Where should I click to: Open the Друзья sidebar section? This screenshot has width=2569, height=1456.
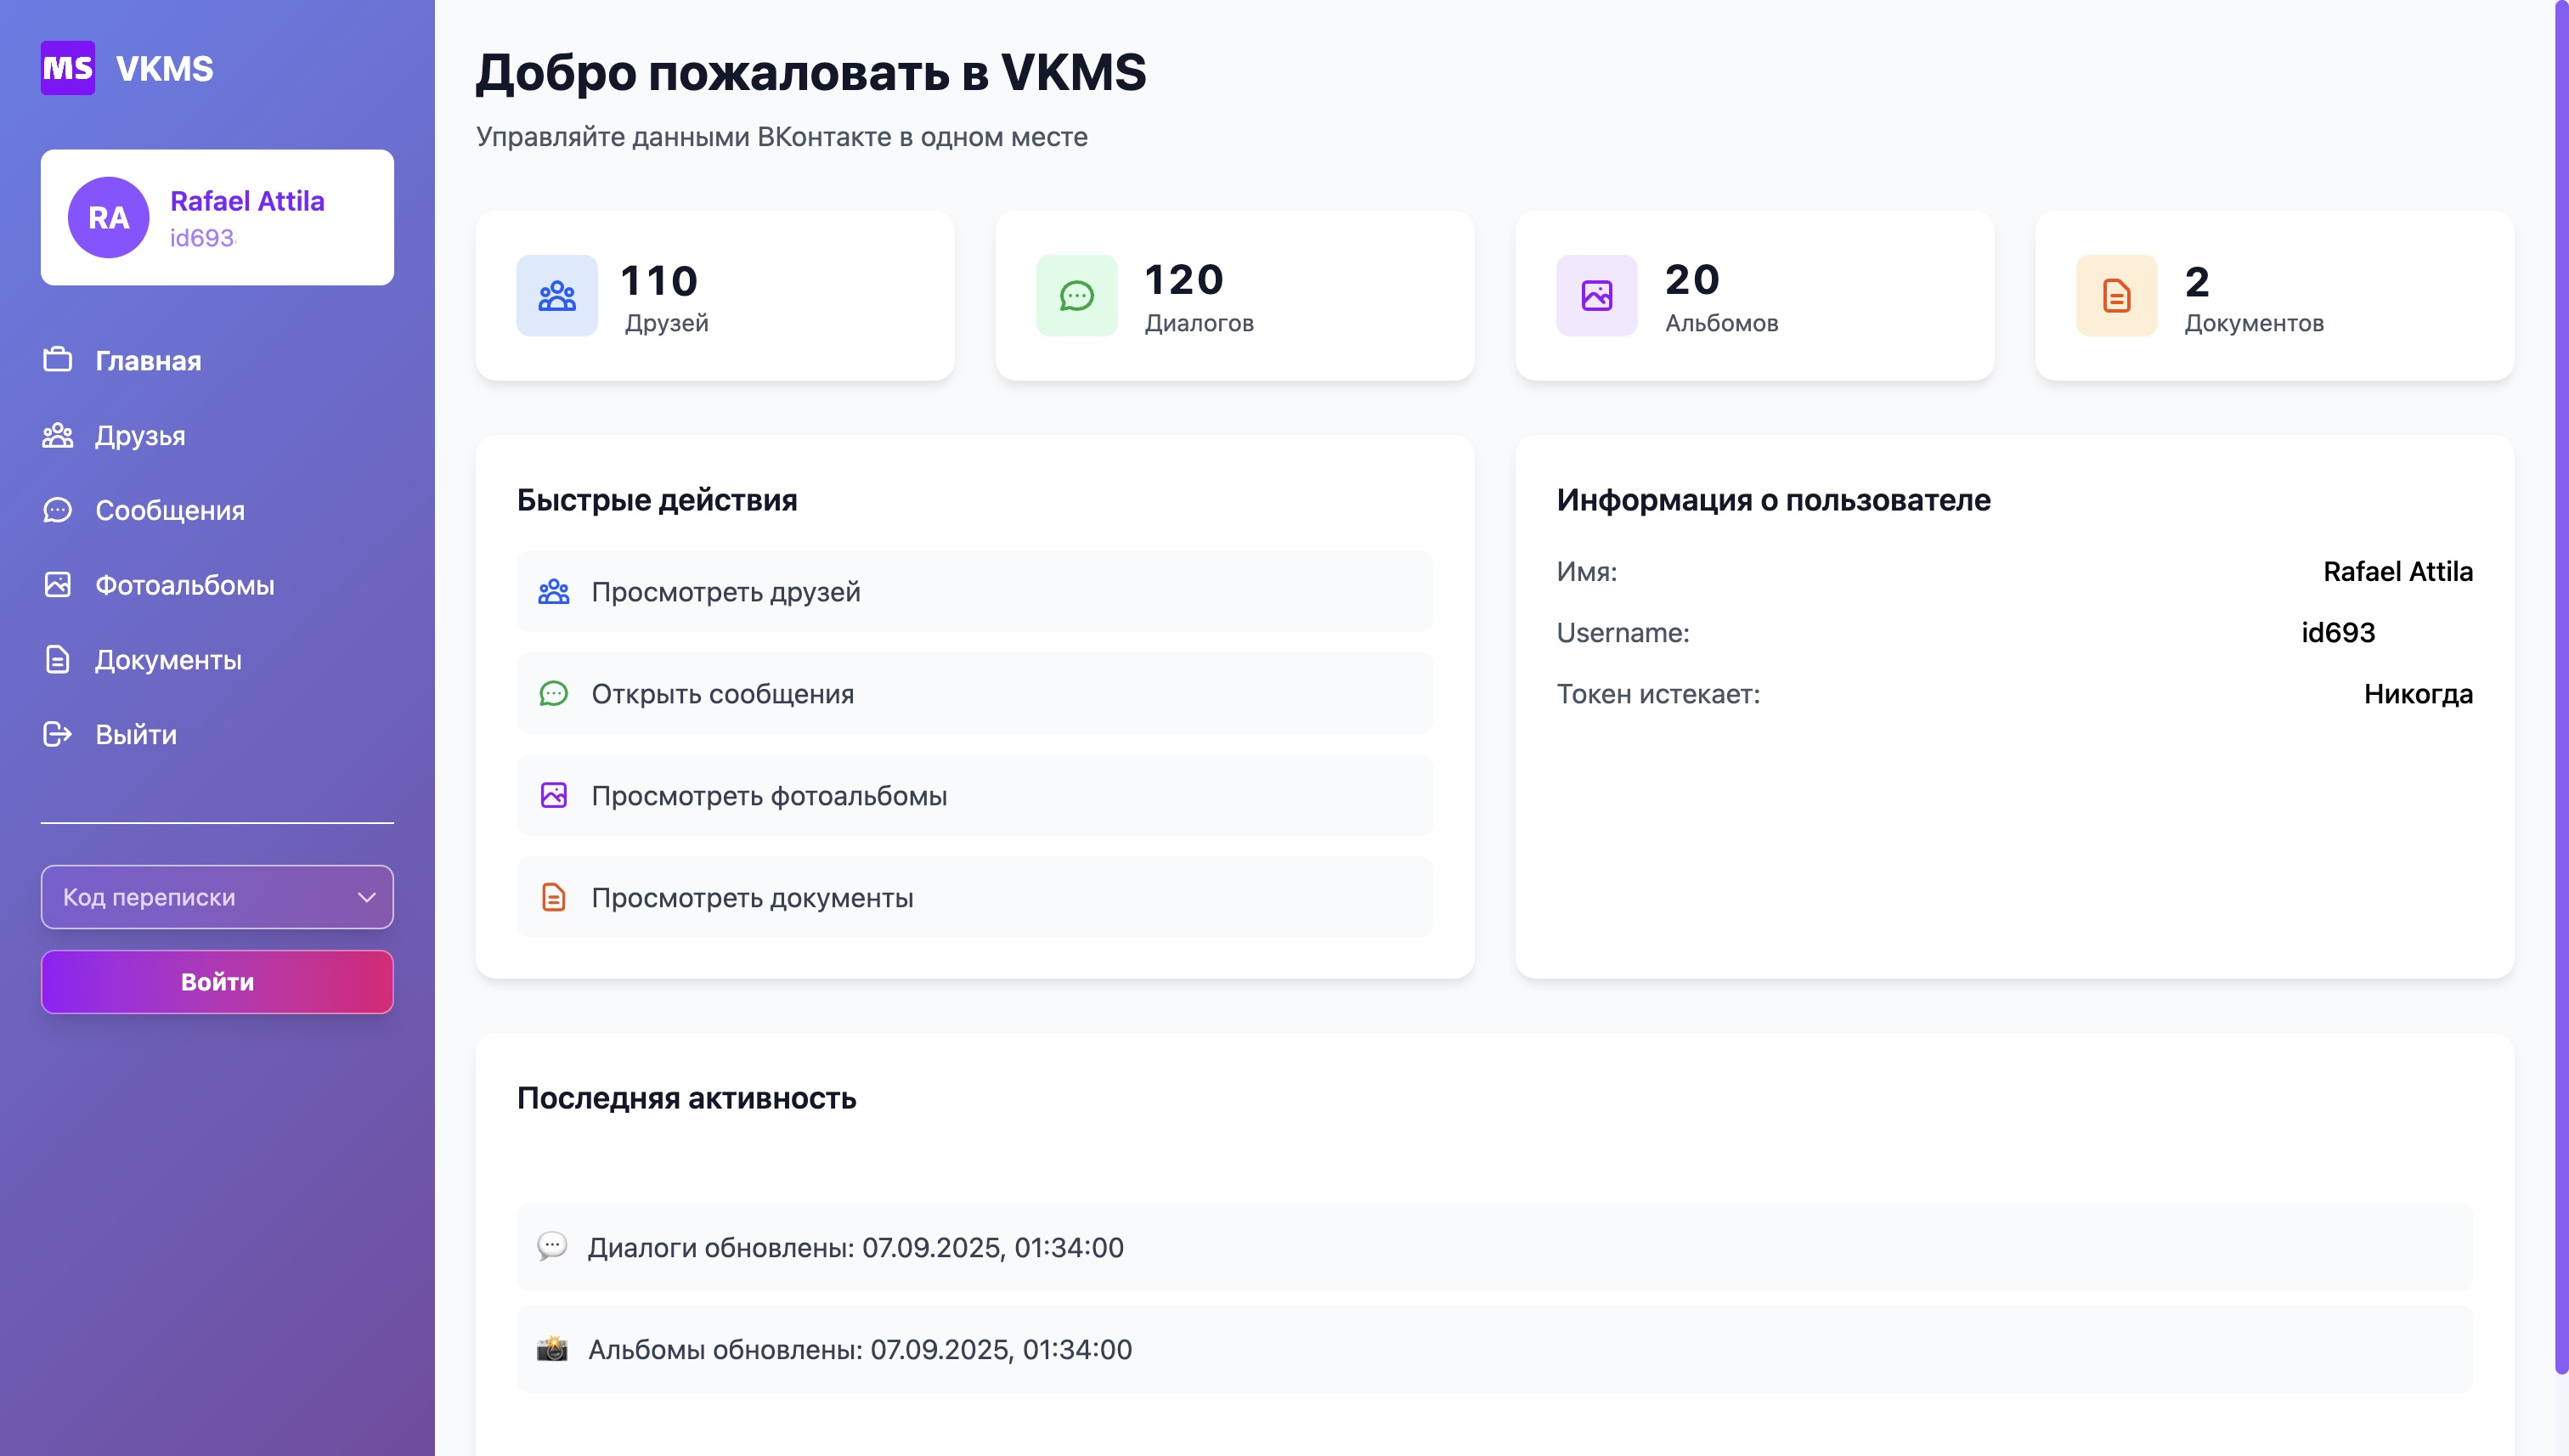click(139, 436)
